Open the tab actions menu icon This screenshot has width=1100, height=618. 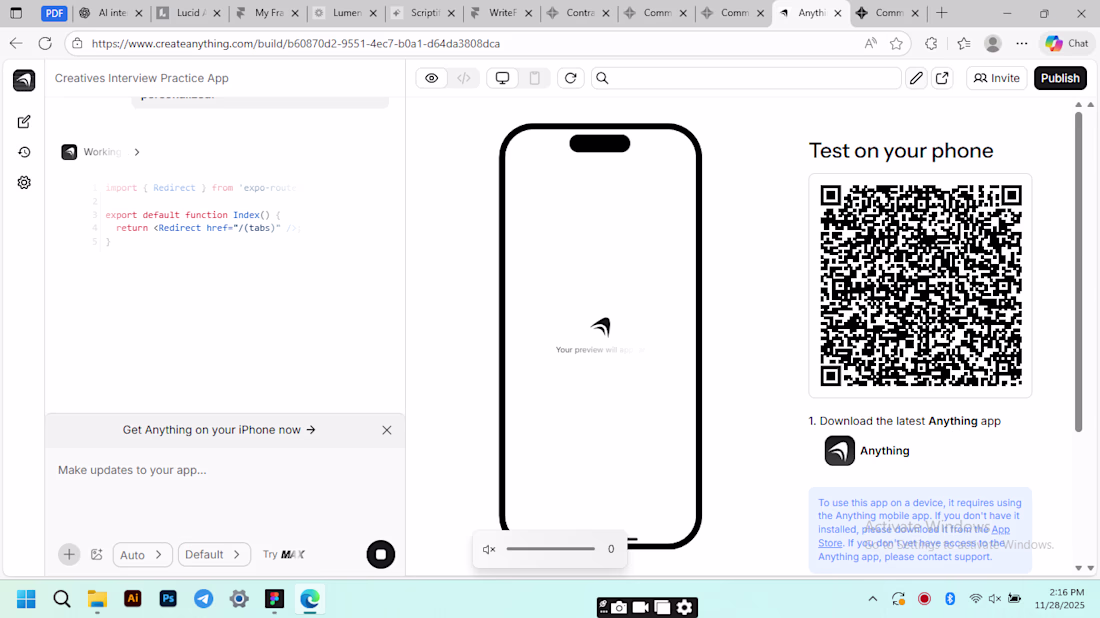pos(16,13)
